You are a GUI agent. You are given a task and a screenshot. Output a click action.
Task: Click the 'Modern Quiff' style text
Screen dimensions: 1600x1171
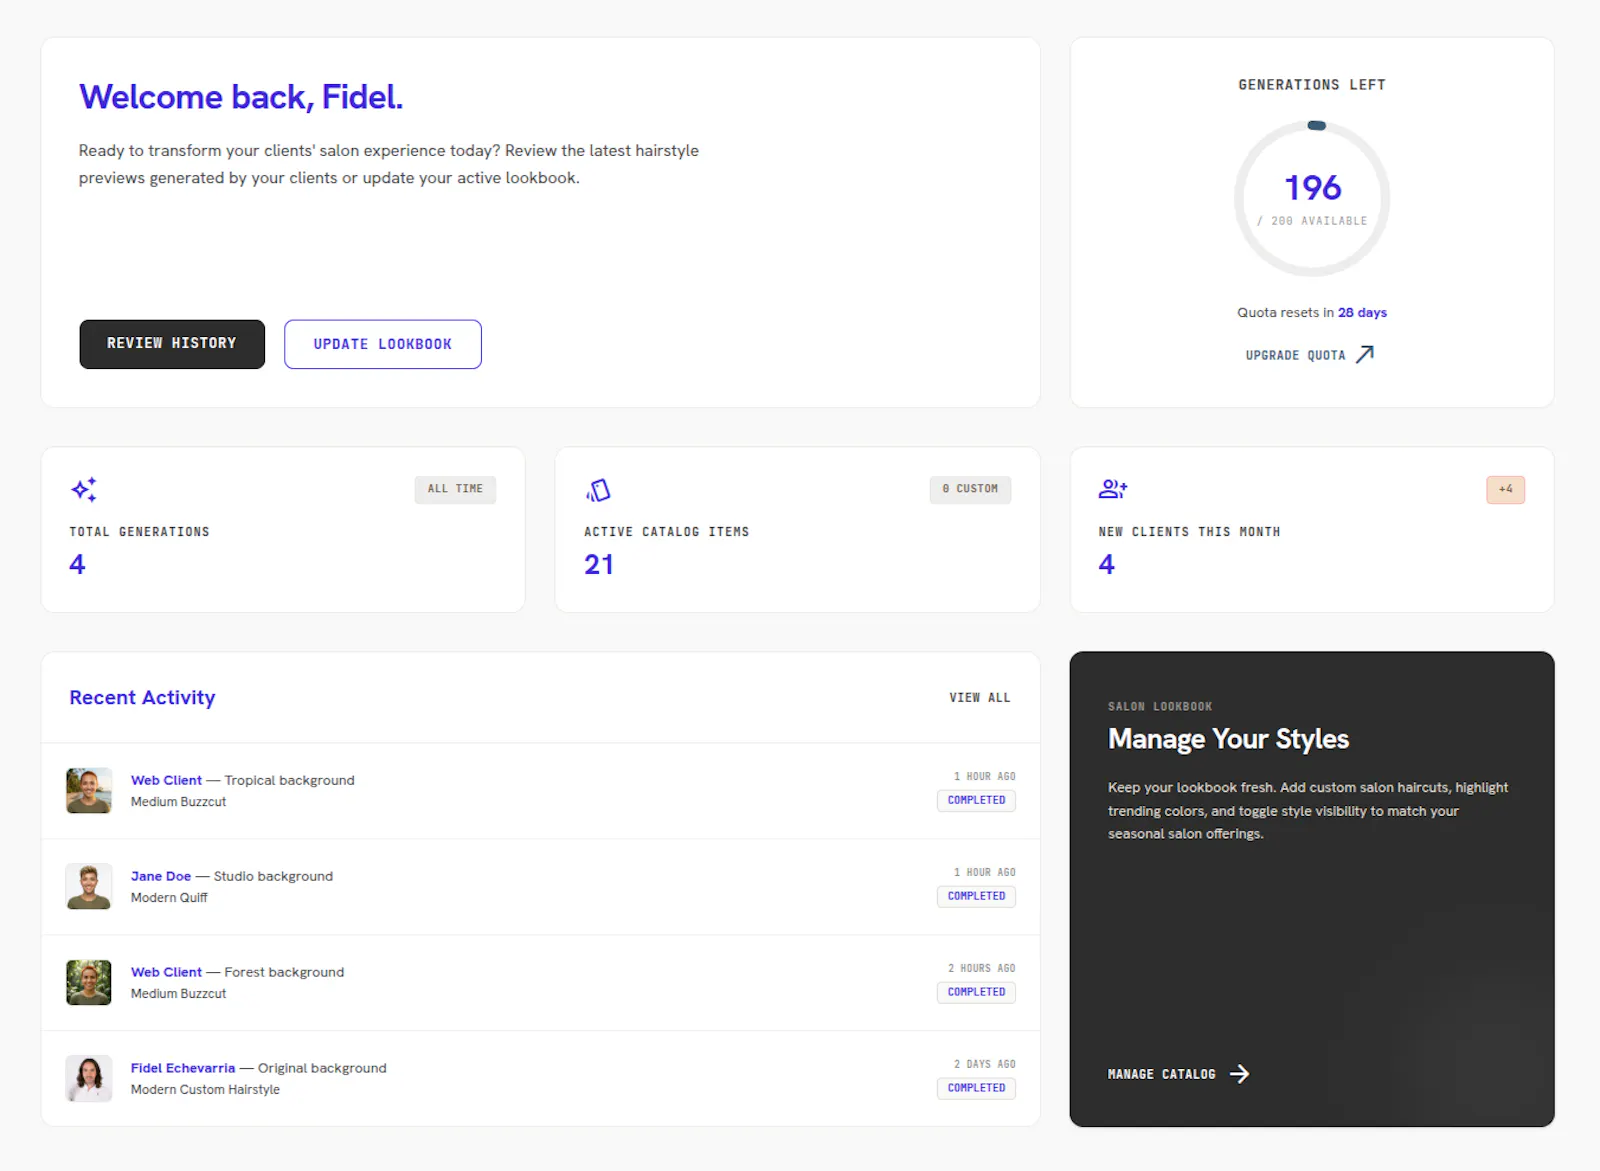169,898
